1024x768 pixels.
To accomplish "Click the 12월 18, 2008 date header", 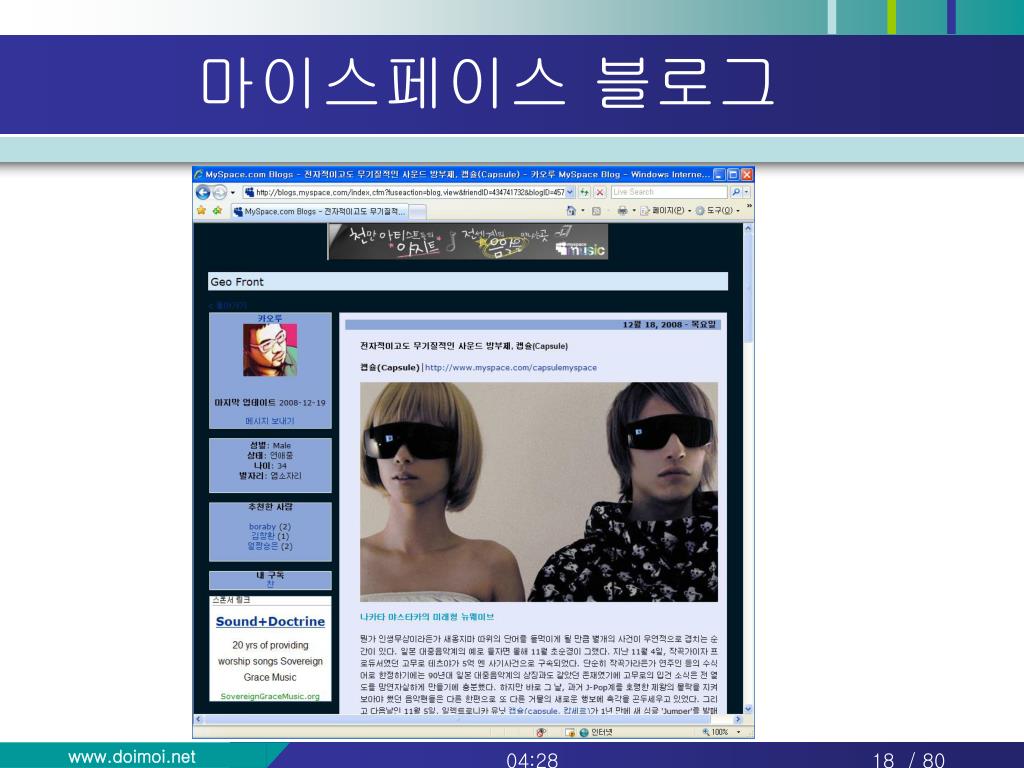I will point(669,325).
